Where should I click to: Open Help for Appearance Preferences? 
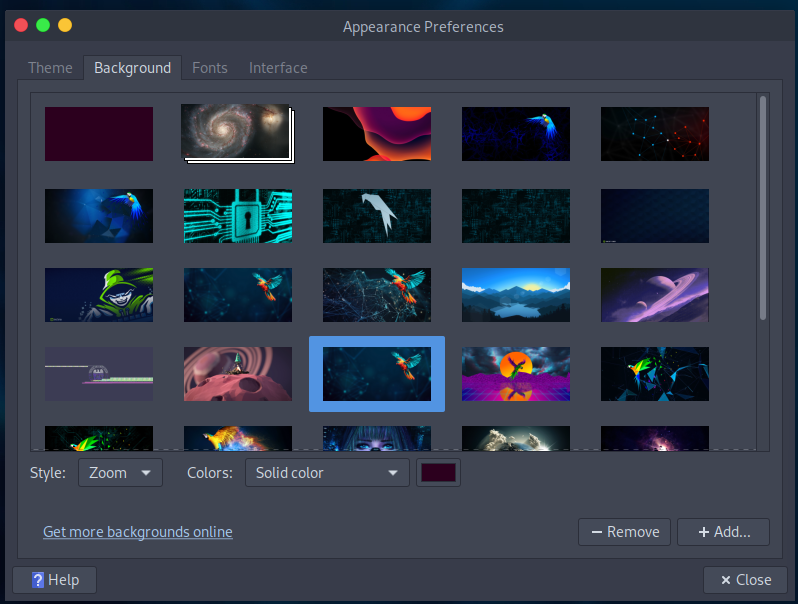pyautogui.click(x=54, y=580)
